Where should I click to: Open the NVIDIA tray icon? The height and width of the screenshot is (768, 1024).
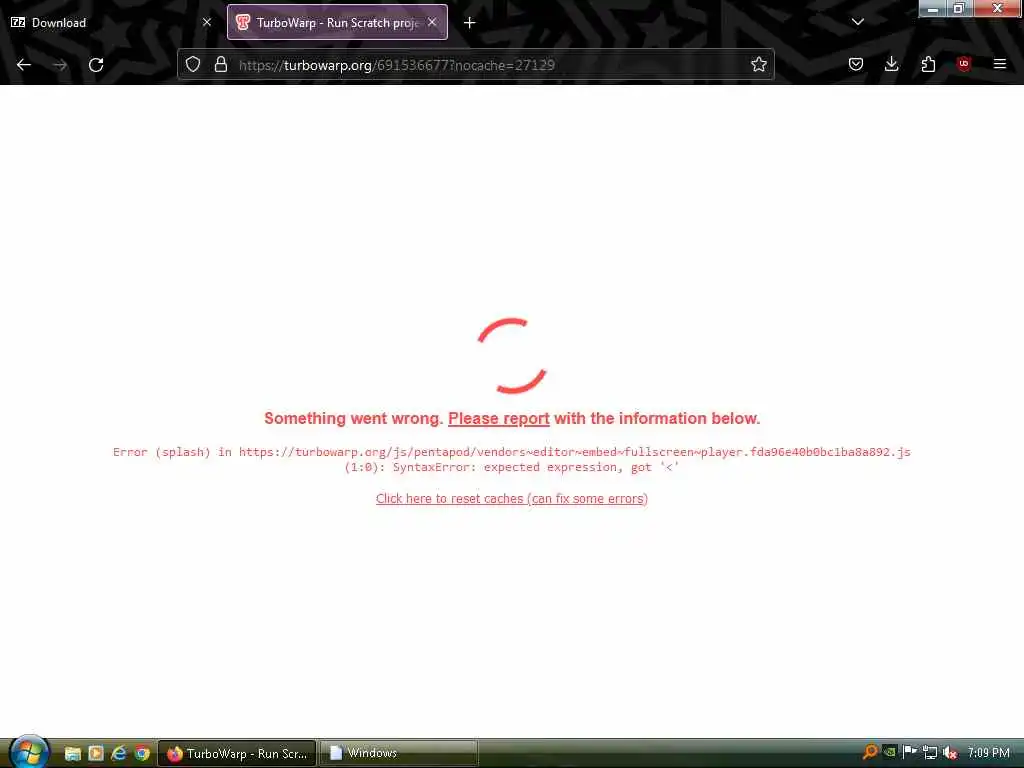click(889, 752)
